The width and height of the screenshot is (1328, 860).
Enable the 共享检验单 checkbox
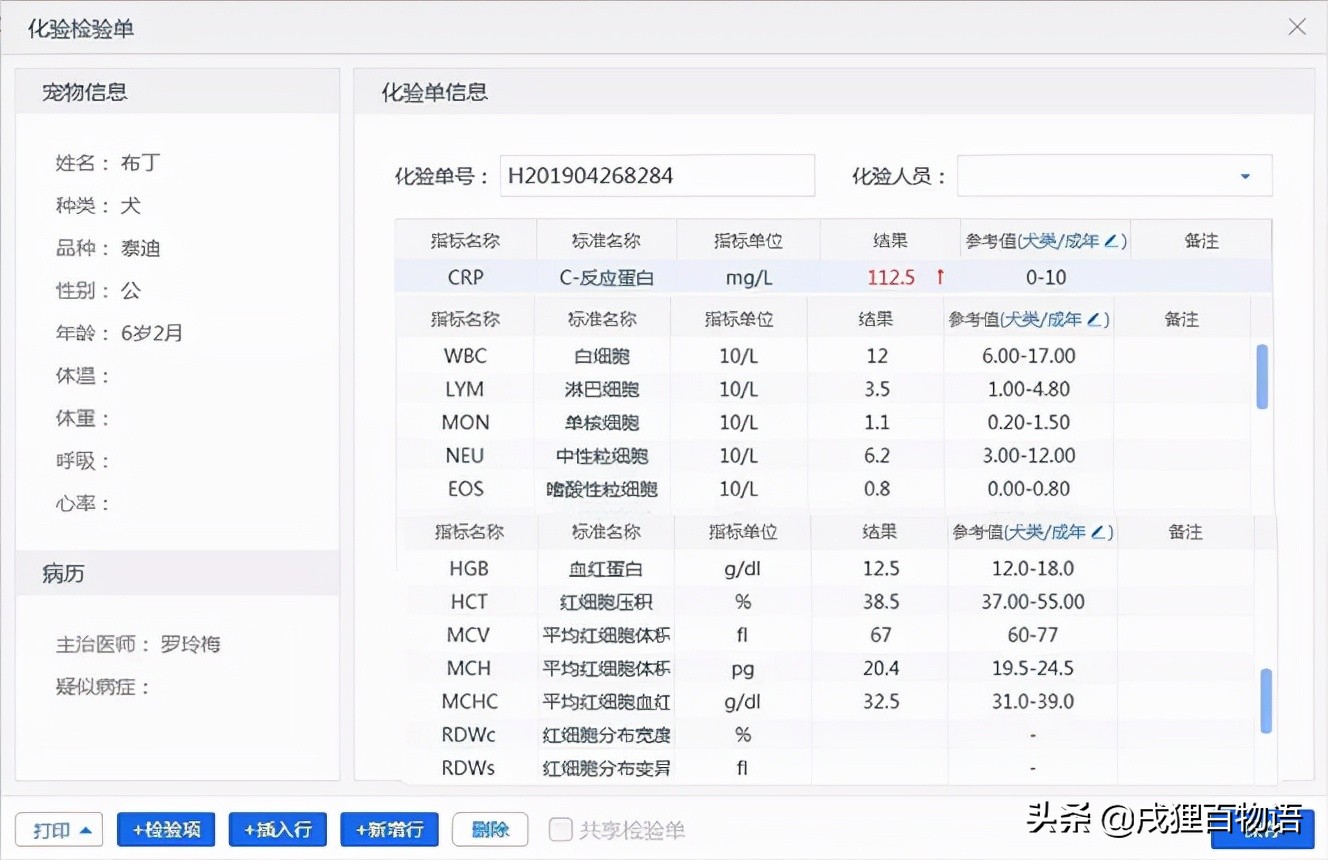tap(560, 828)
